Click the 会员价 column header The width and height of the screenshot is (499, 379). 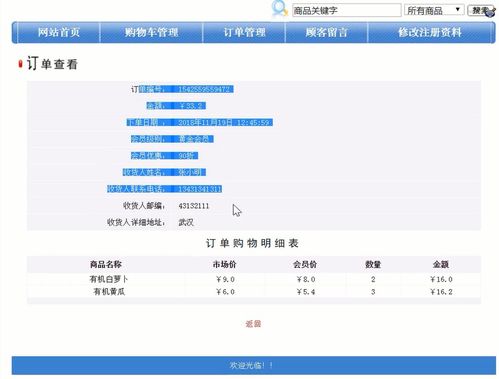pos(305,264)
